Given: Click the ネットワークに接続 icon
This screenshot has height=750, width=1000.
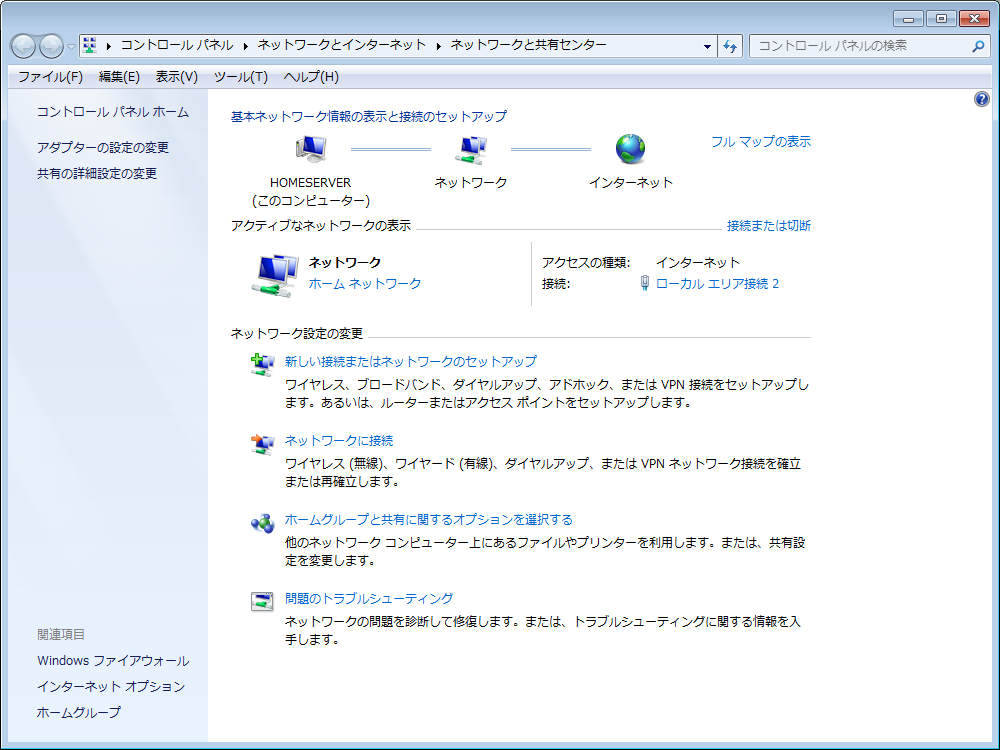Looking at the screenshot, I should click(x=261, y=441).
